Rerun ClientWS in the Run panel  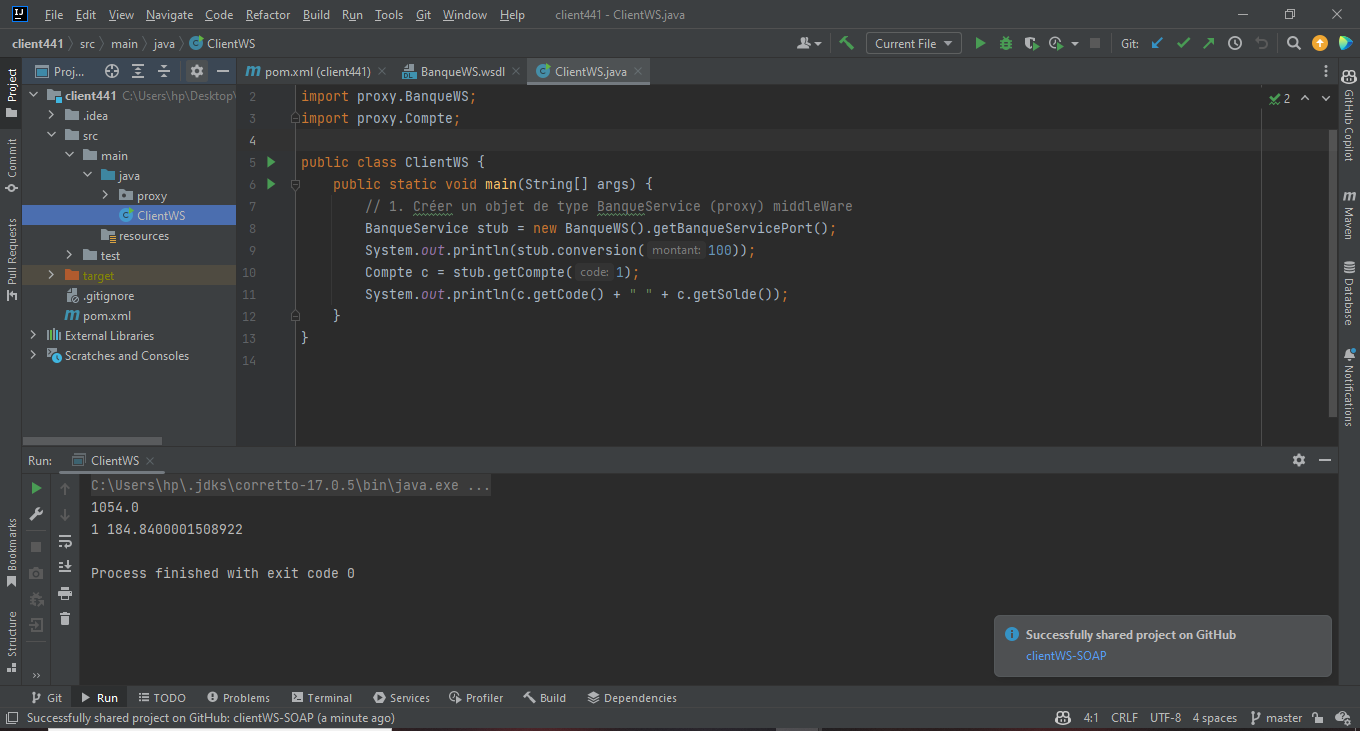pyautogui.click(x=36, y=488)
